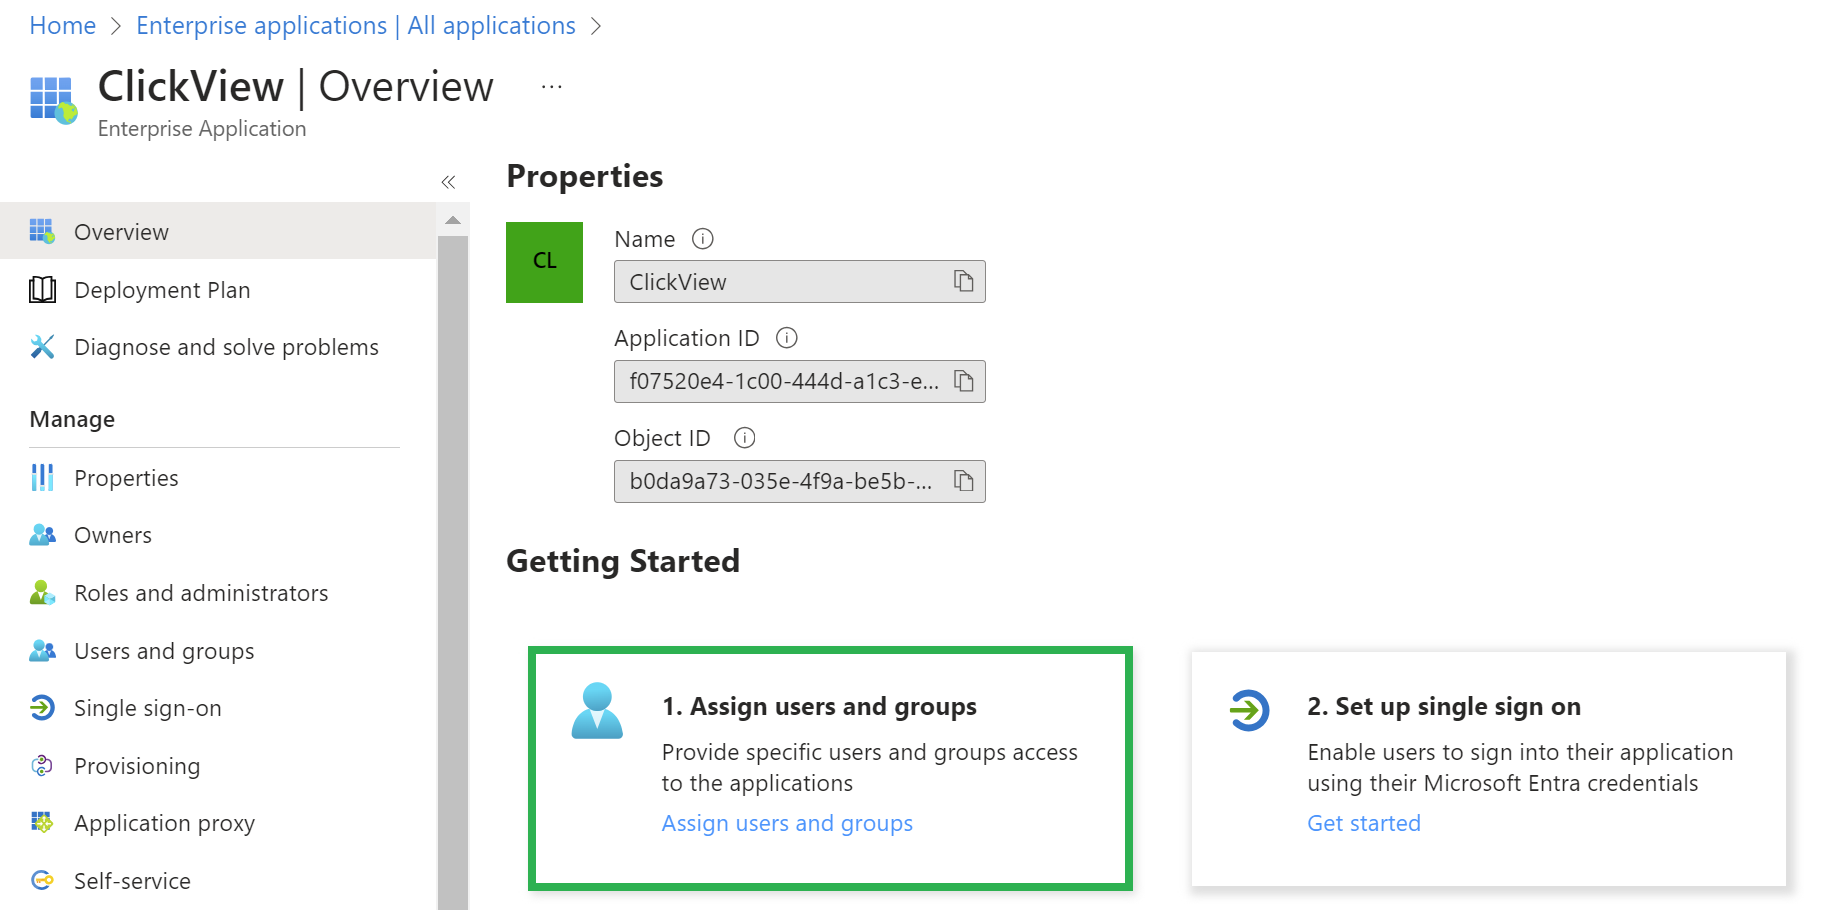The width and height of the screenshot is (1822, 910).
Task: Click the Provisioning cycle icon
Action: (42, 766)
